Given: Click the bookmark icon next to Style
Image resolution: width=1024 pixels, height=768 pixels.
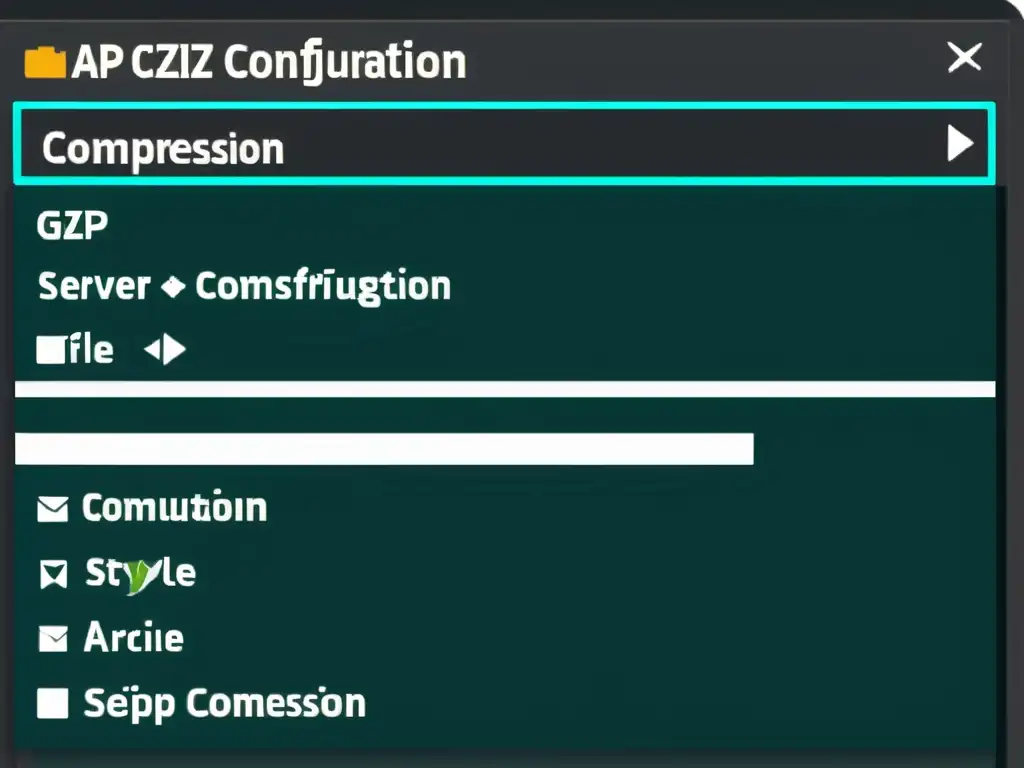Looking at the screenshot, I should [x=51, y=575].
